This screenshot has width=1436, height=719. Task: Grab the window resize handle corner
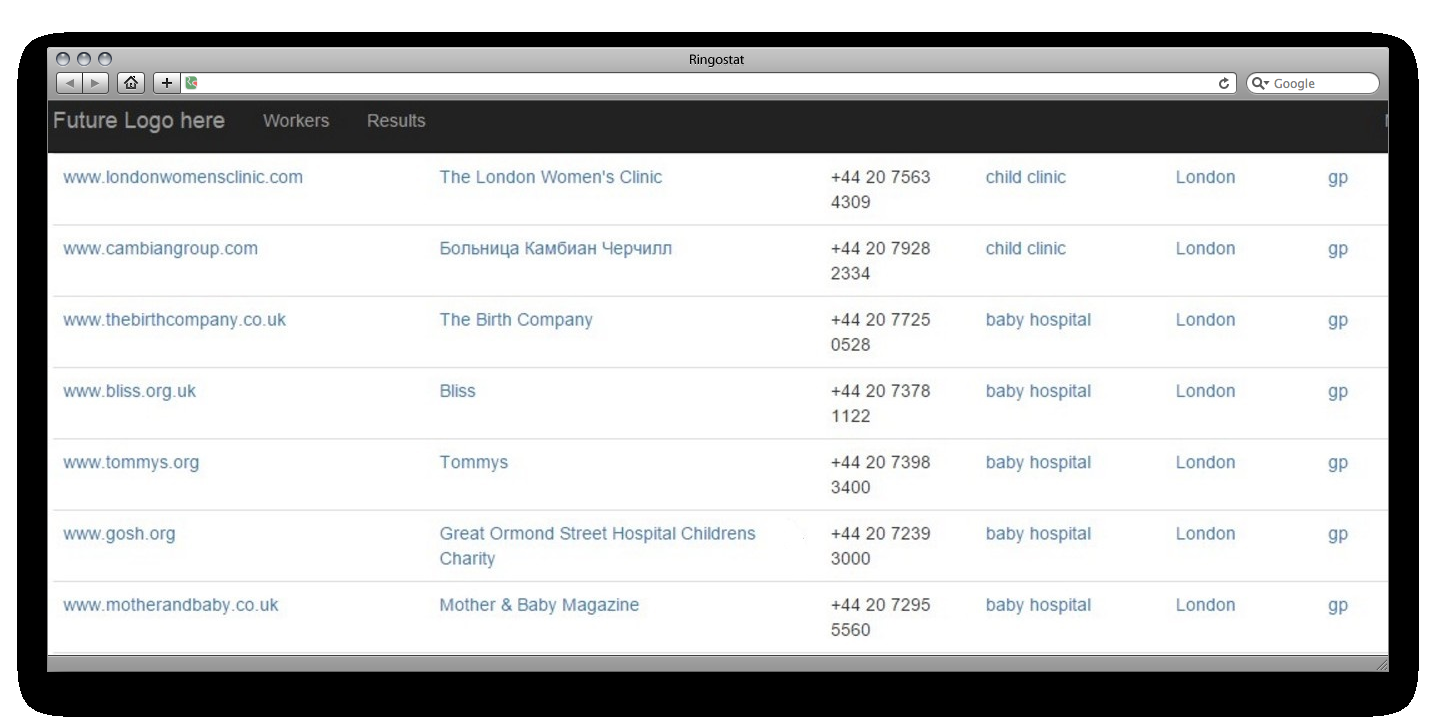(x=1381, y=664)
